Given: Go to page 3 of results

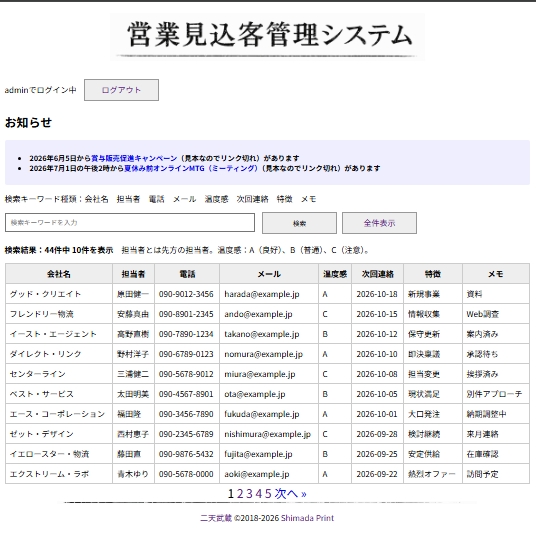Looking at the screenshot, I should coord(249,494).
